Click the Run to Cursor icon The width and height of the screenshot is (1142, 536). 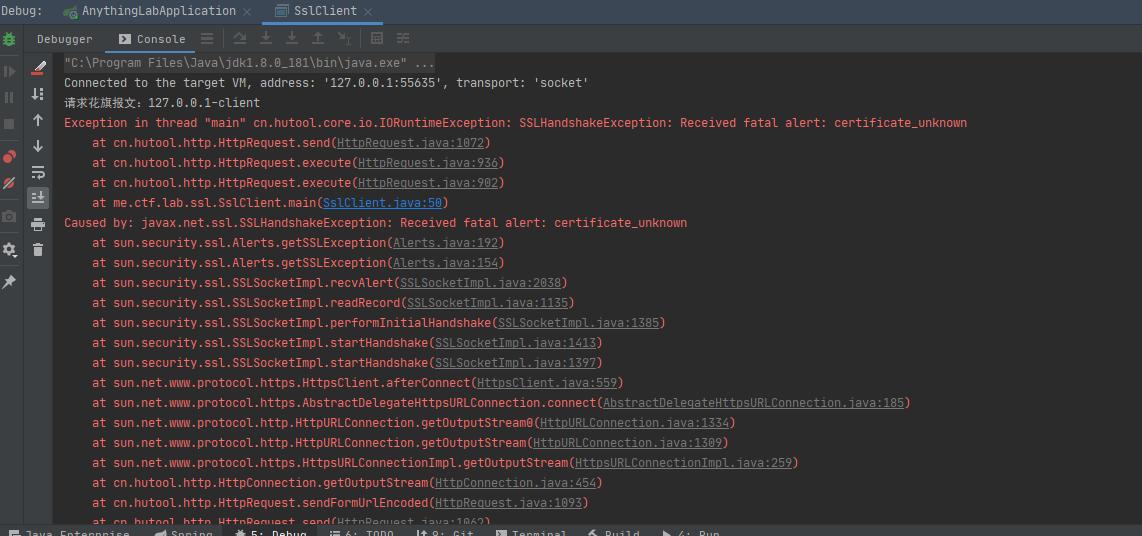[344, 39]
